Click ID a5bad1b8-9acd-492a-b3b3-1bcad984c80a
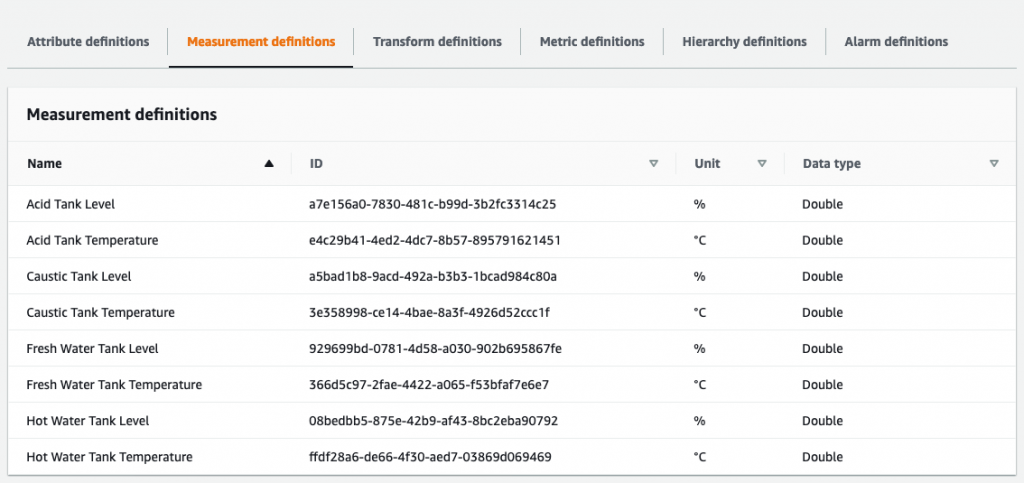The width and height of the screenshot is (1024, 483). (x=433, y=276)
